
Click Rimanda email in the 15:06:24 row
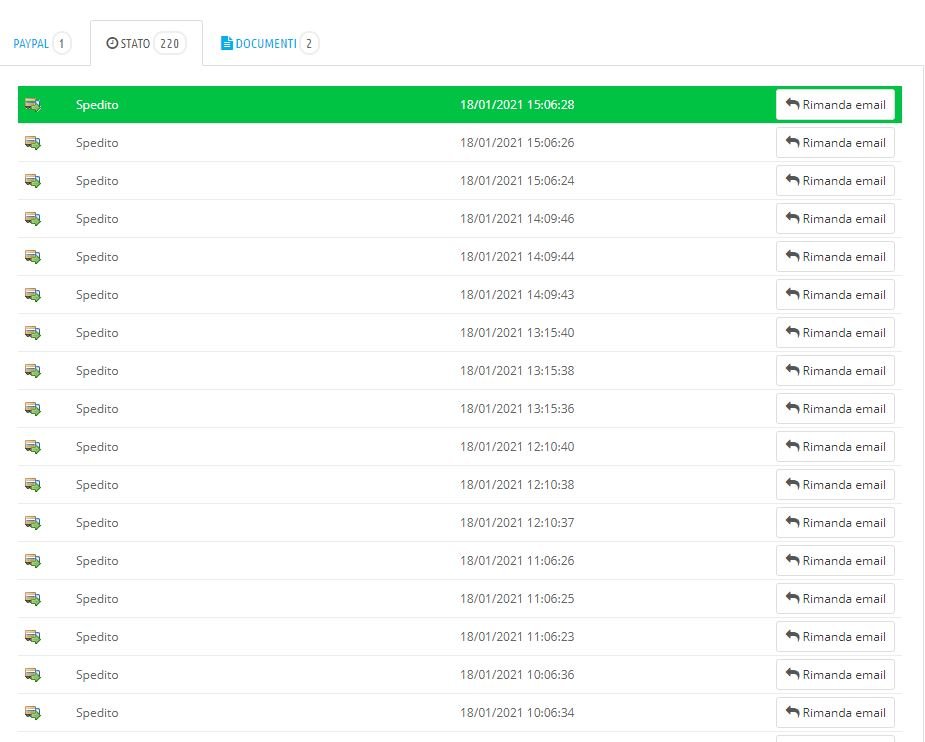[x=835, y=181]
